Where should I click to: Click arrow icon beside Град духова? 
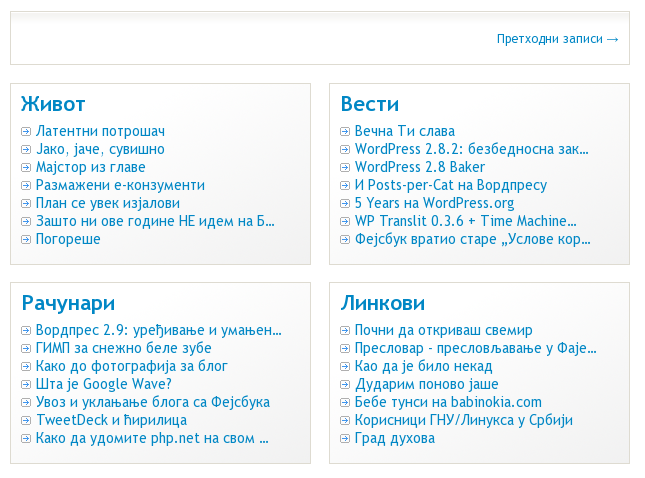pos(345,439)
